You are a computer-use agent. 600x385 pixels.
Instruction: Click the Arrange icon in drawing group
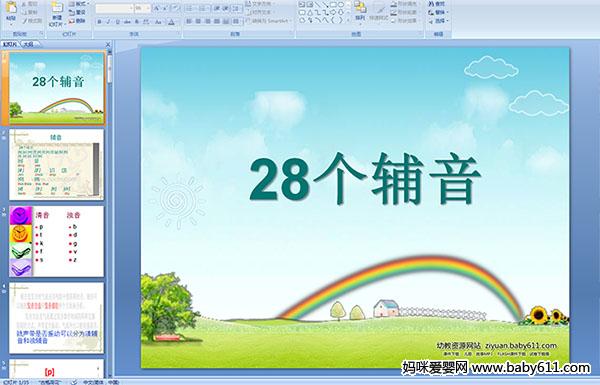360,11
